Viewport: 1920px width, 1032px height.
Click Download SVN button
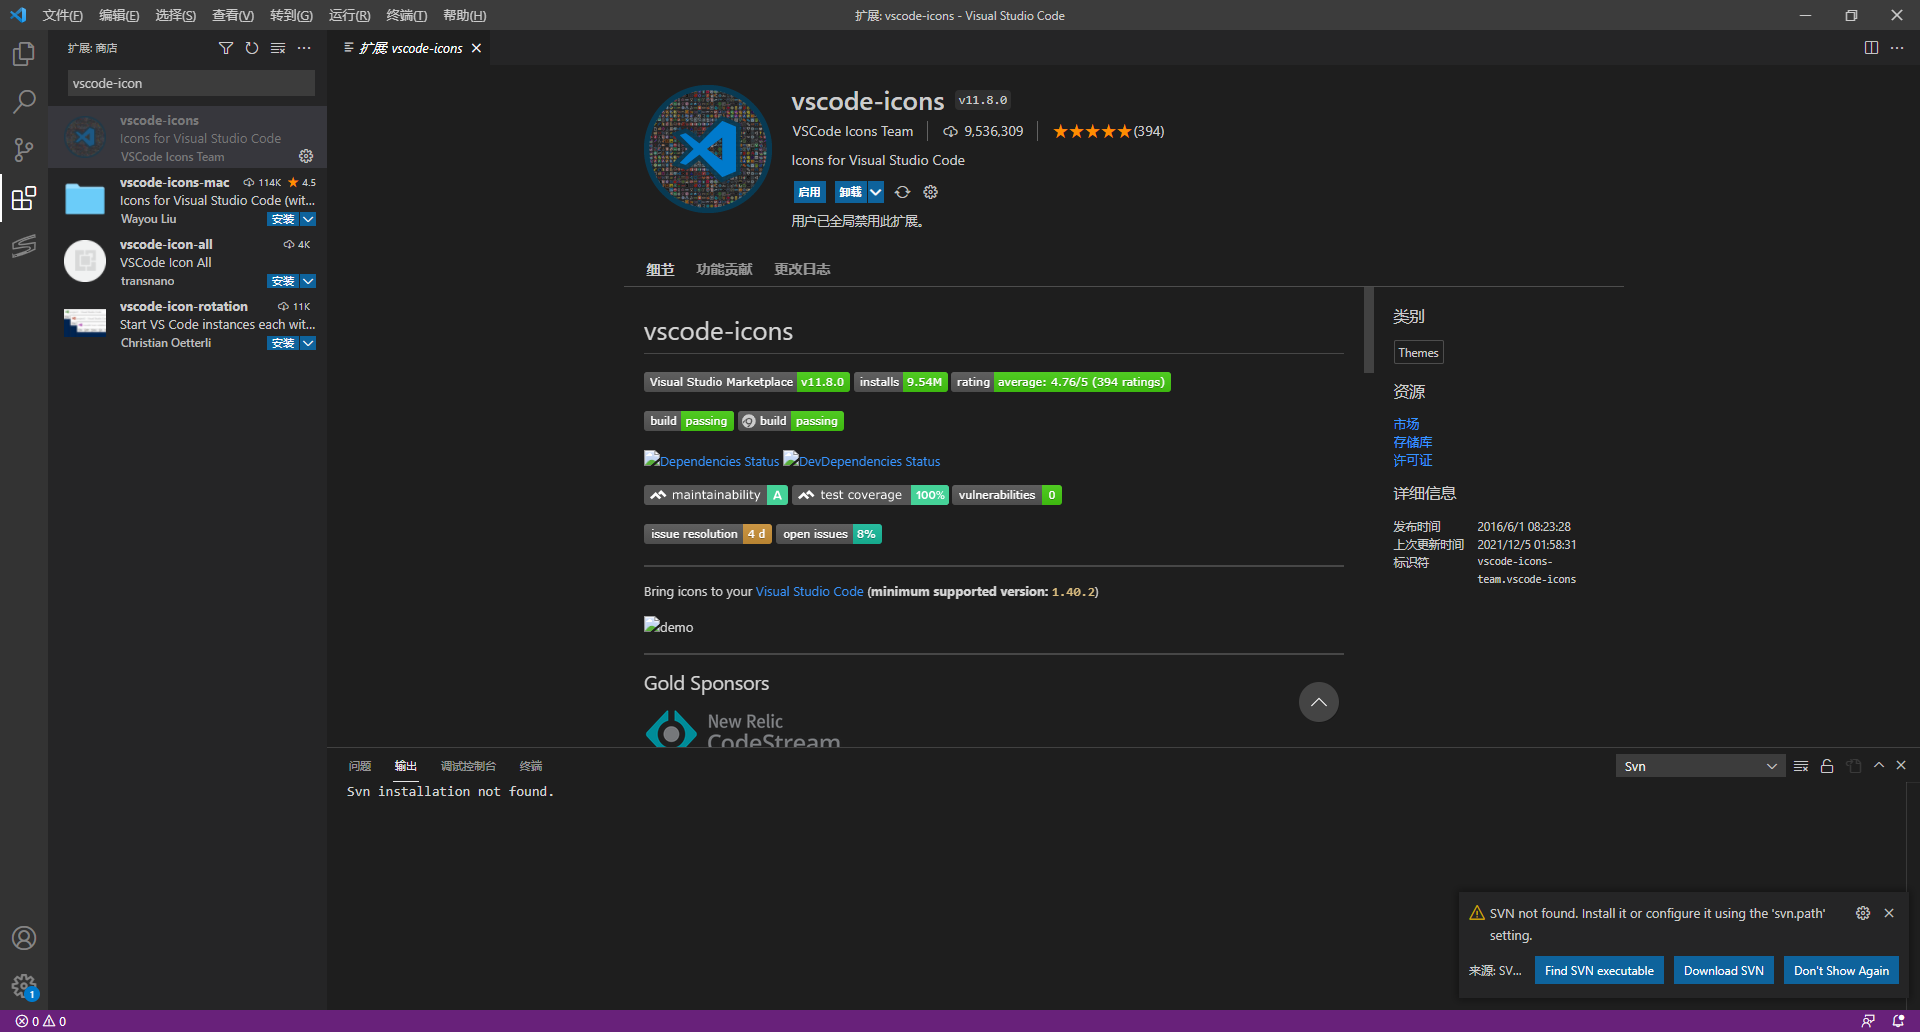pos(1724,971)
